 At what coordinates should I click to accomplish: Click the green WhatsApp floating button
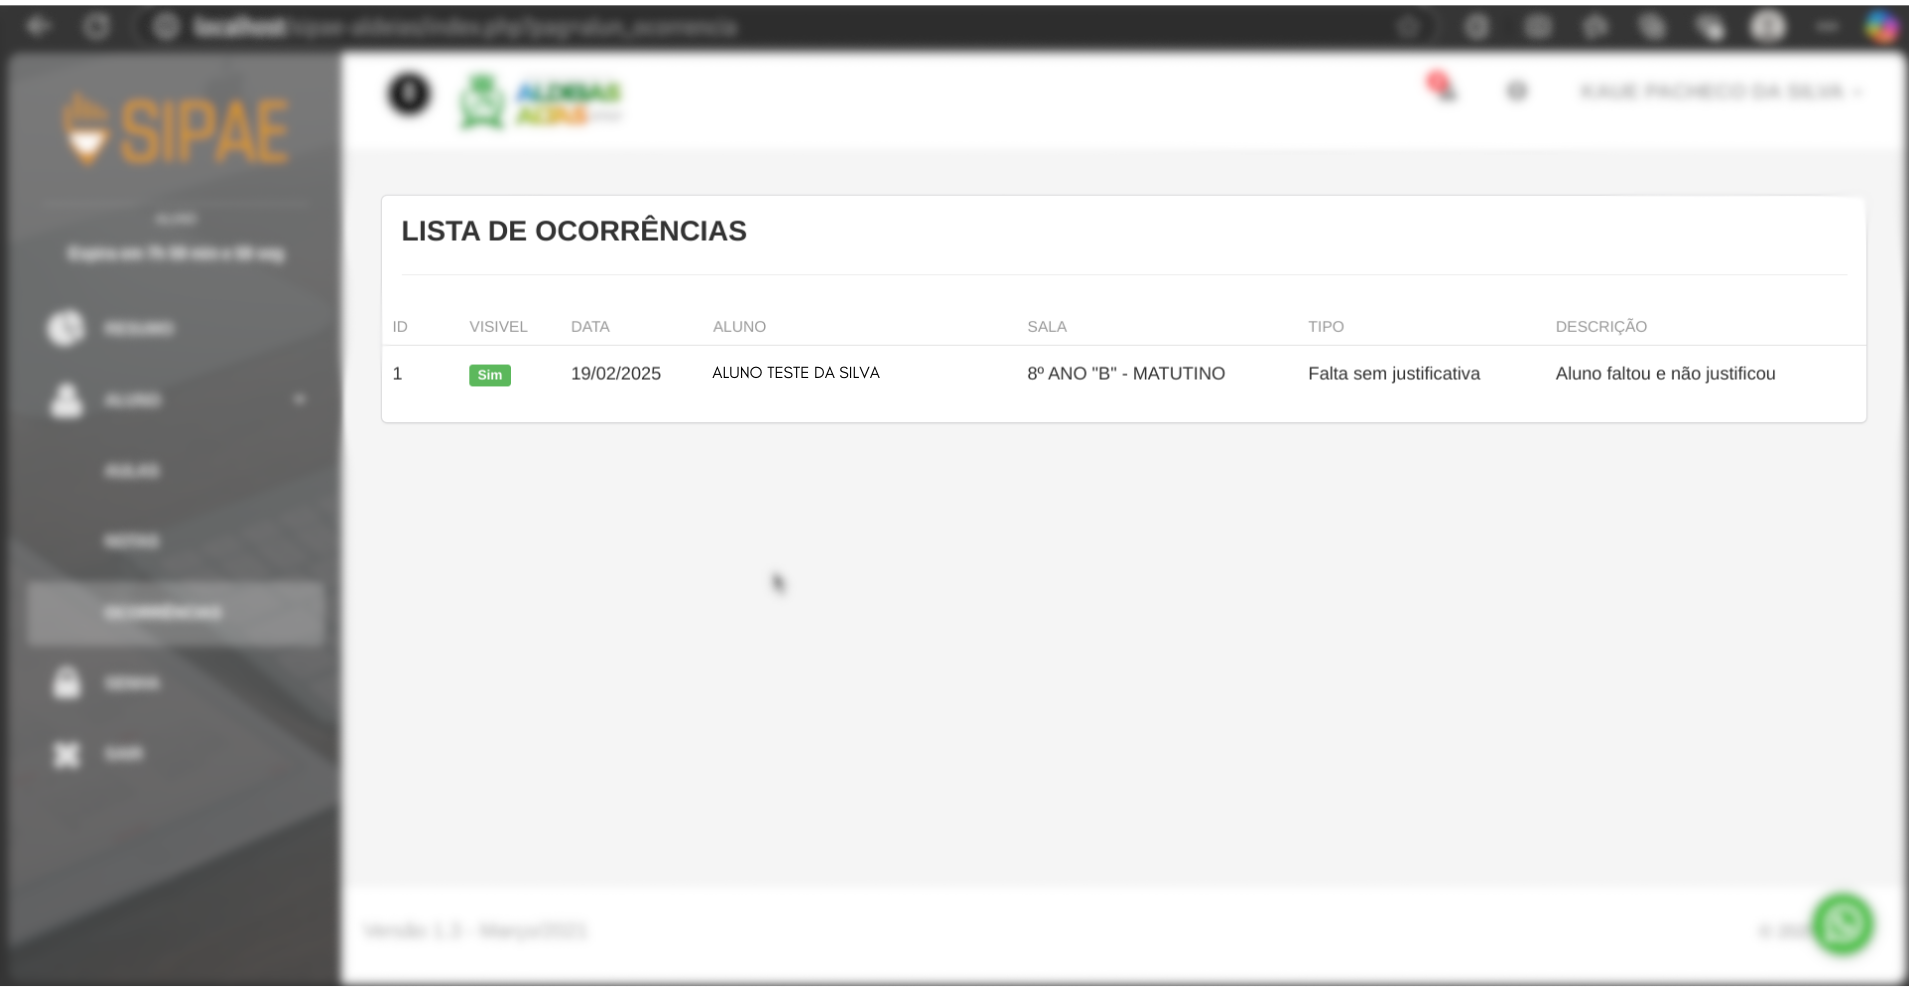(1843, 924)
